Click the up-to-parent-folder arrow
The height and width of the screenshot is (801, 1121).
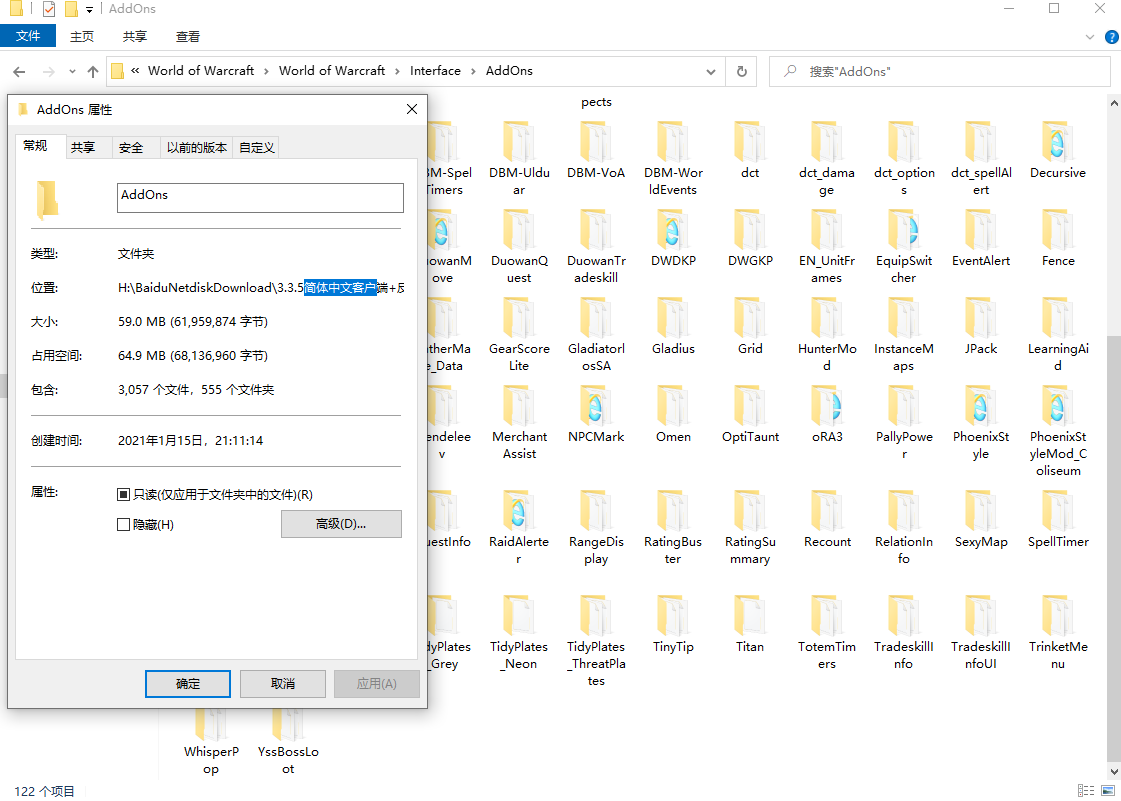click(93, 71)
